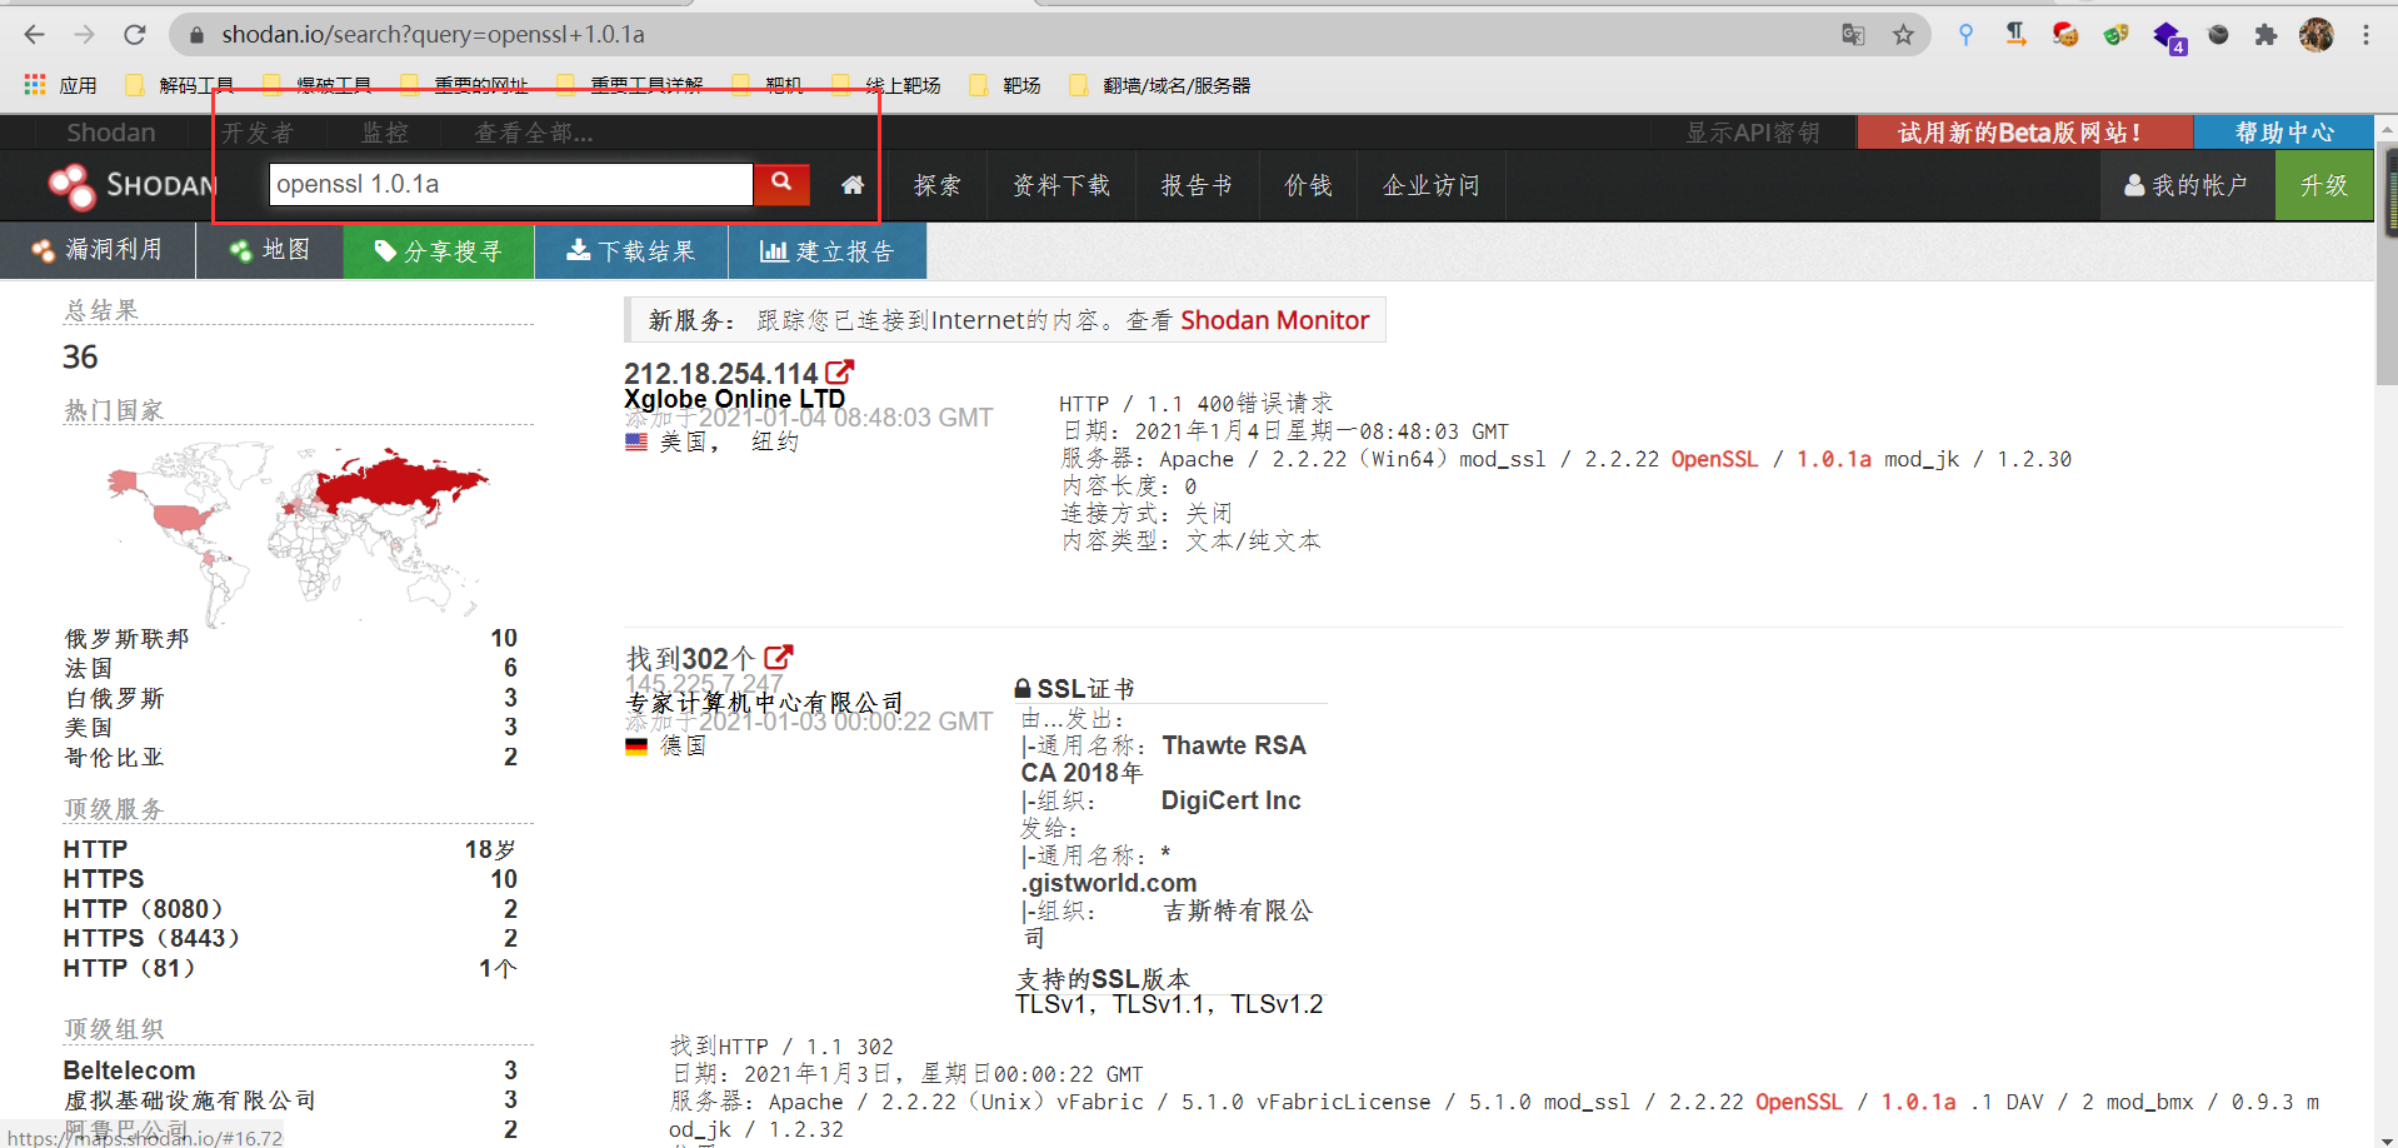Open the 报告书 navigation item
Viewport: 2398px width, 1148px height.
point(1196,185)
